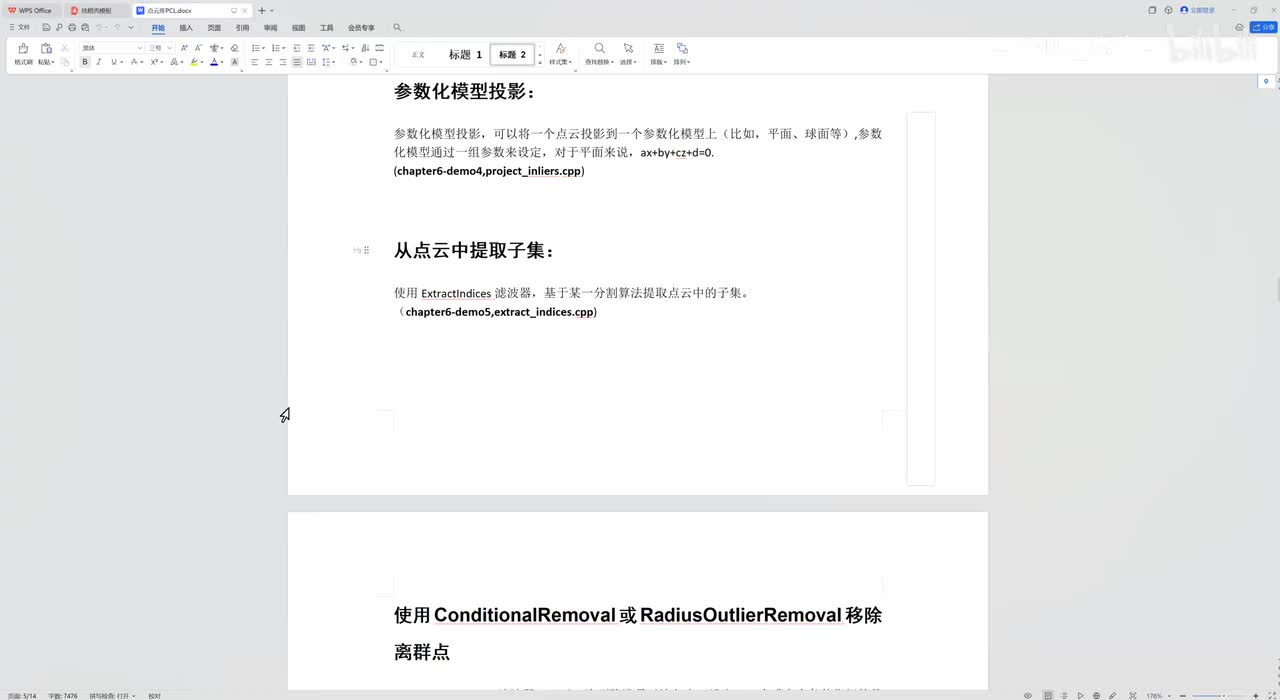Toggle Align left paragraph alignment
The image size is (1280, 700).
click(x=255, y=62)
